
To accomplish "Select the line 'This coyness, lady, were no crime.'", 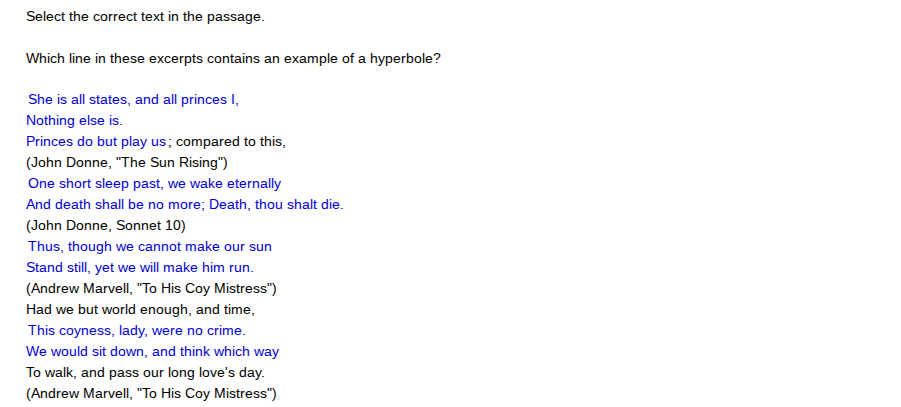I will tap(137, 331).
